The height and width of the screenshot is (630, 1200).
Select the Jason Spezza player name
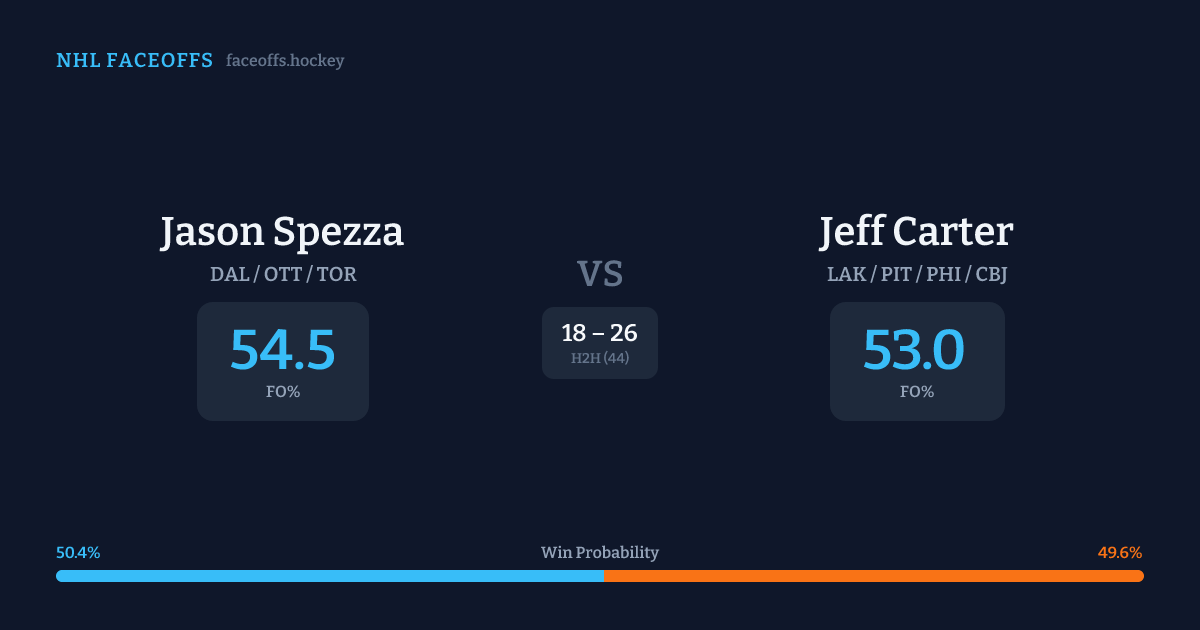(x=282, y=232)
